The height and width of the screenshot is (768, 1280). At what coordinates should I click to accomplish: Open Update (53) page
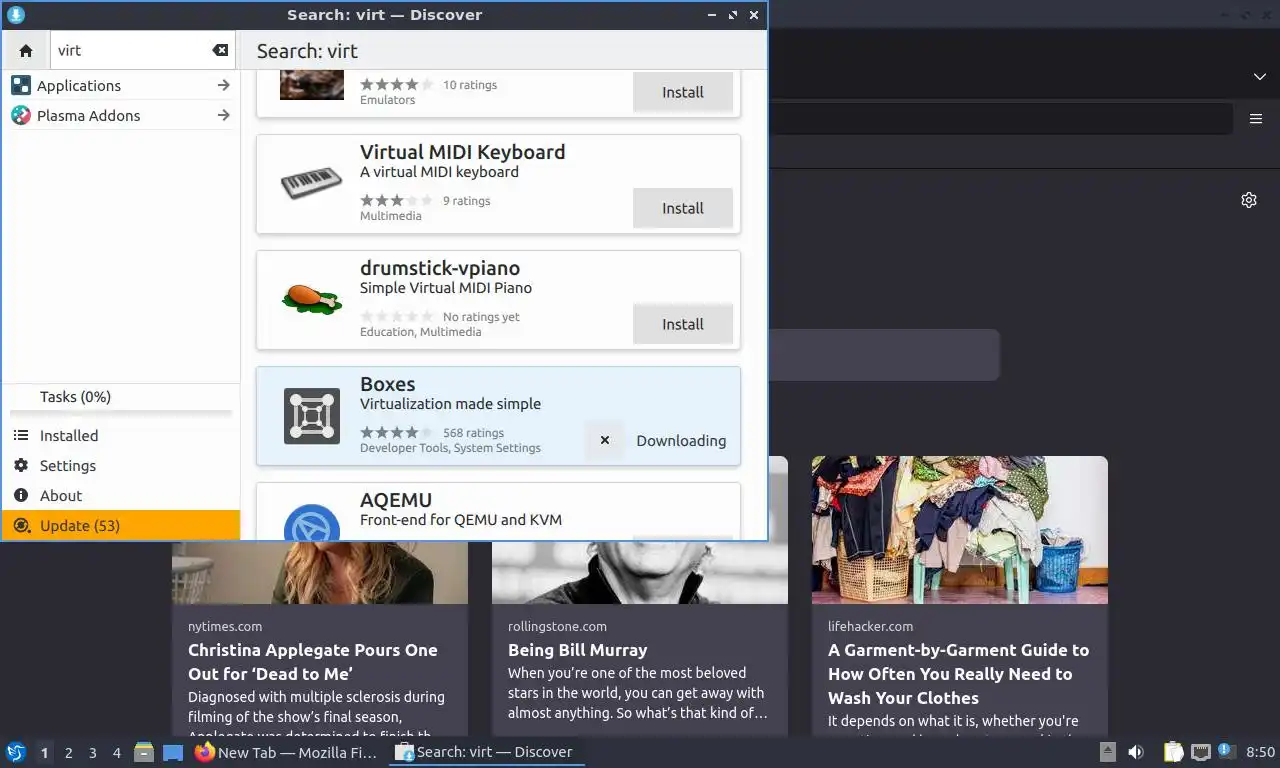121,526
